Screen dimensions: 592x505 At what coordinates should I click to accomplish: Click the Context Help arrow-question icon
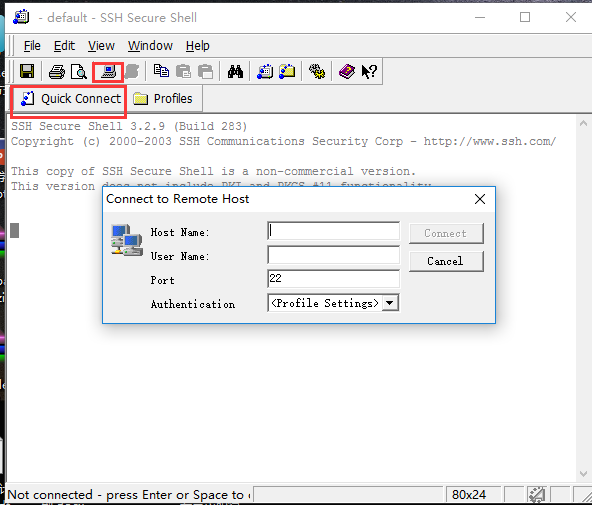coord(369,71)
